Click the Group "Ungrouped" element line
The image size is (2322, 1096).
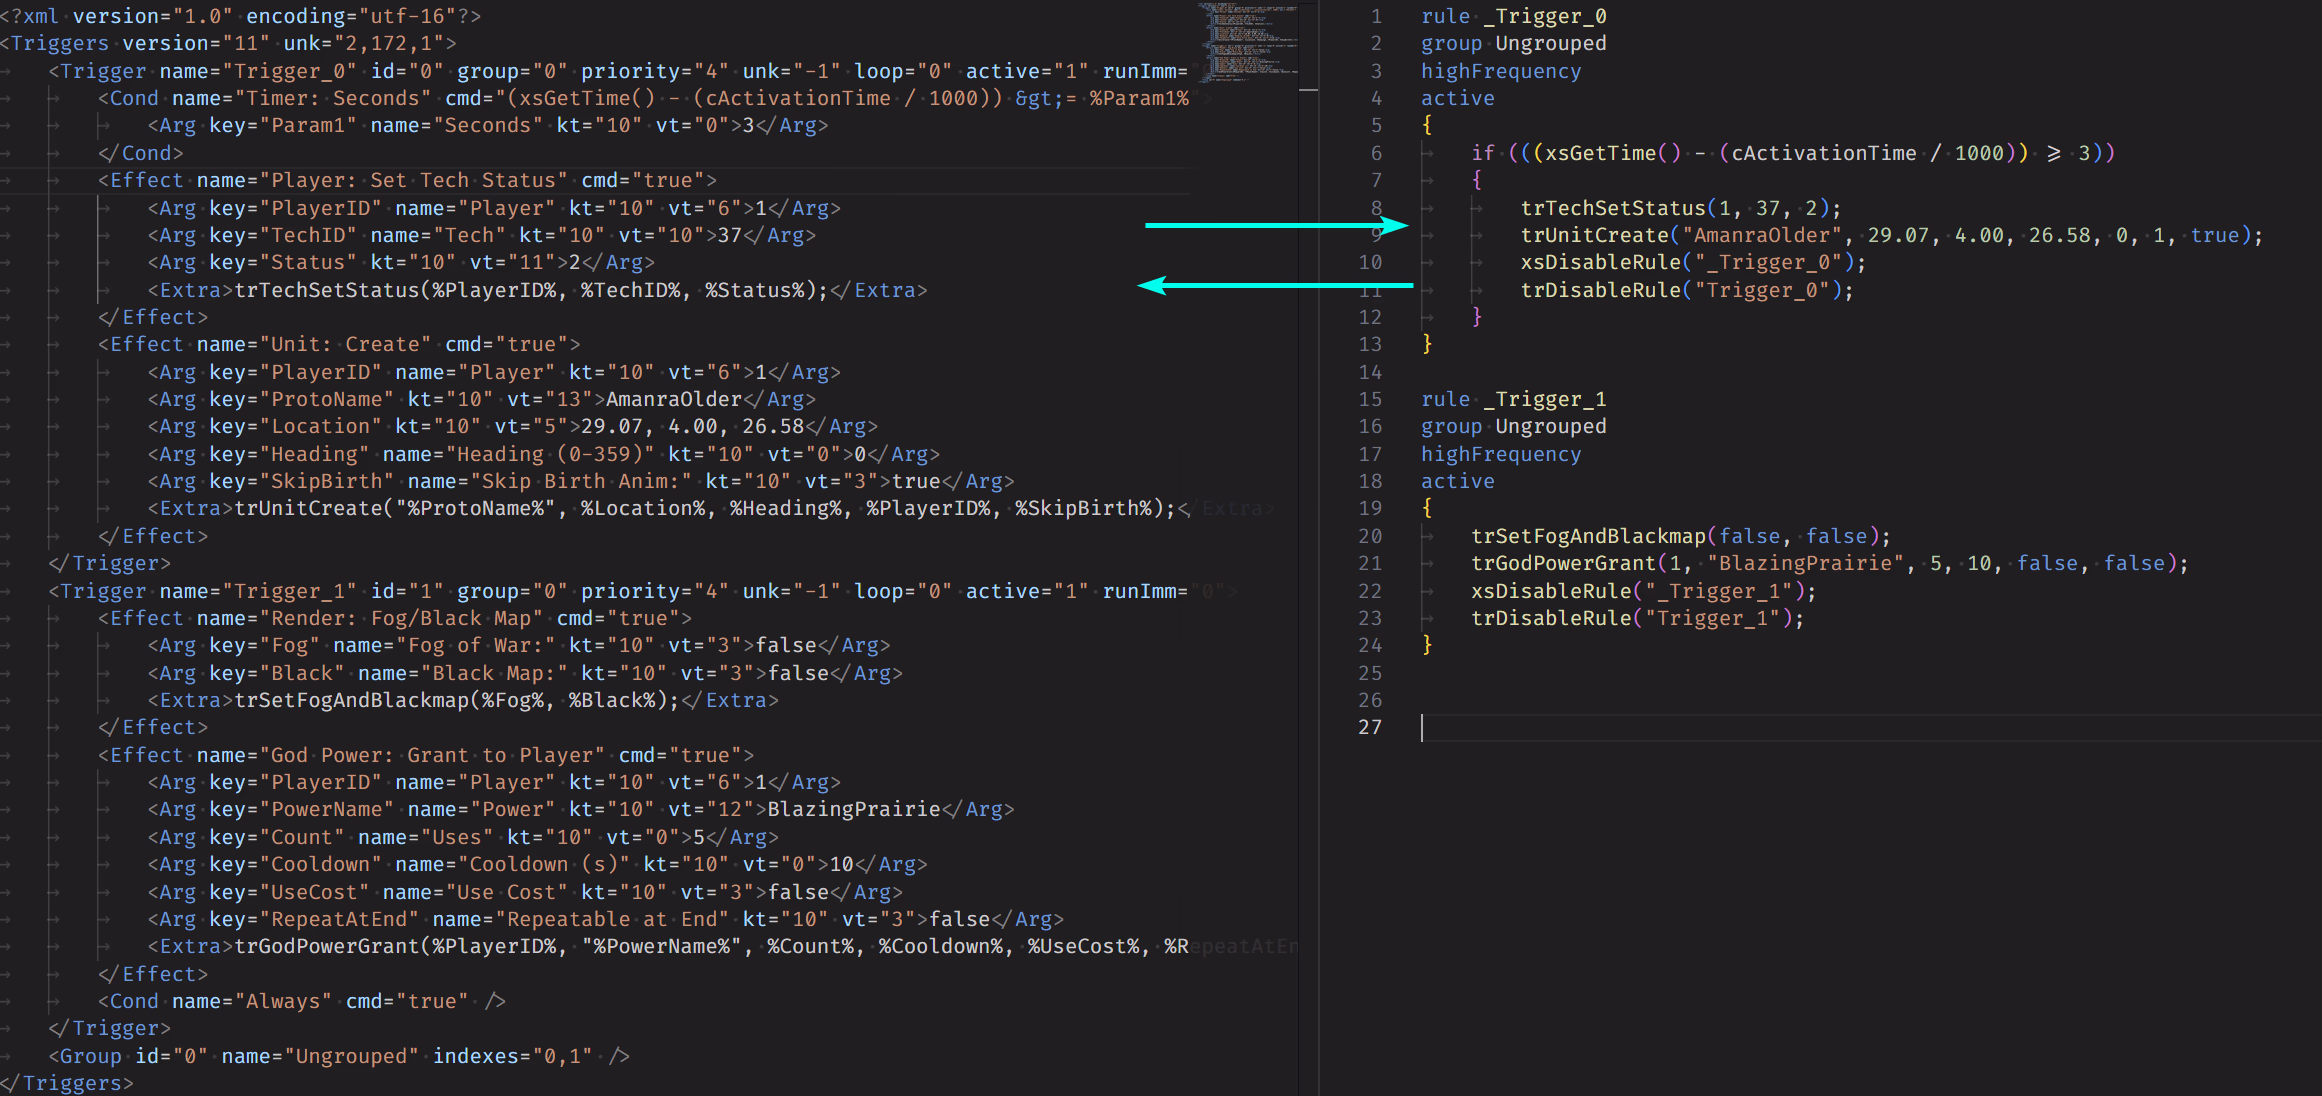[338, 1056]
